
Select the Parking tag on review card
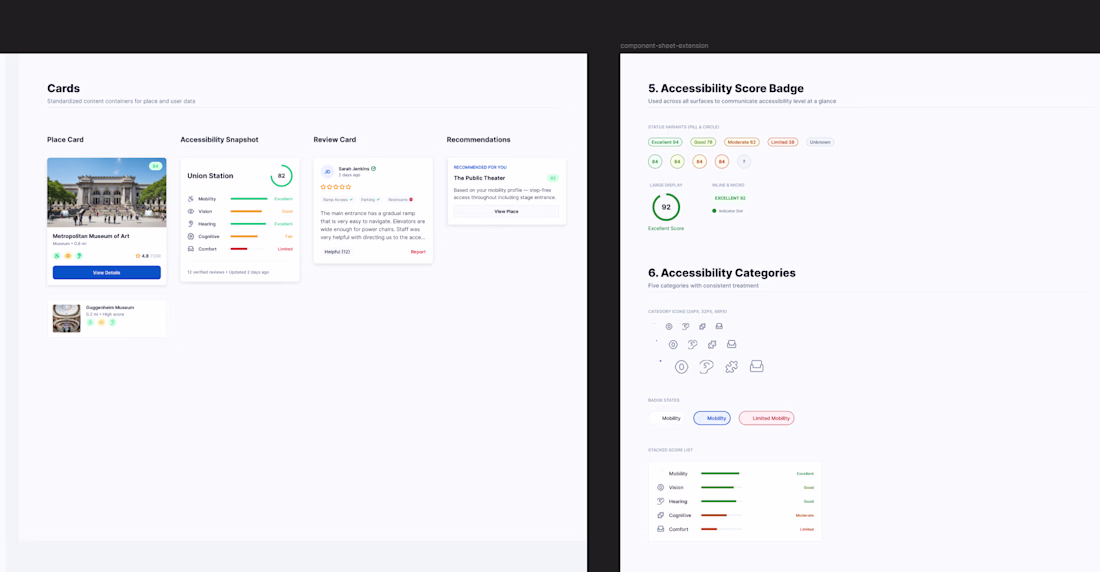[x=370, y=199]
